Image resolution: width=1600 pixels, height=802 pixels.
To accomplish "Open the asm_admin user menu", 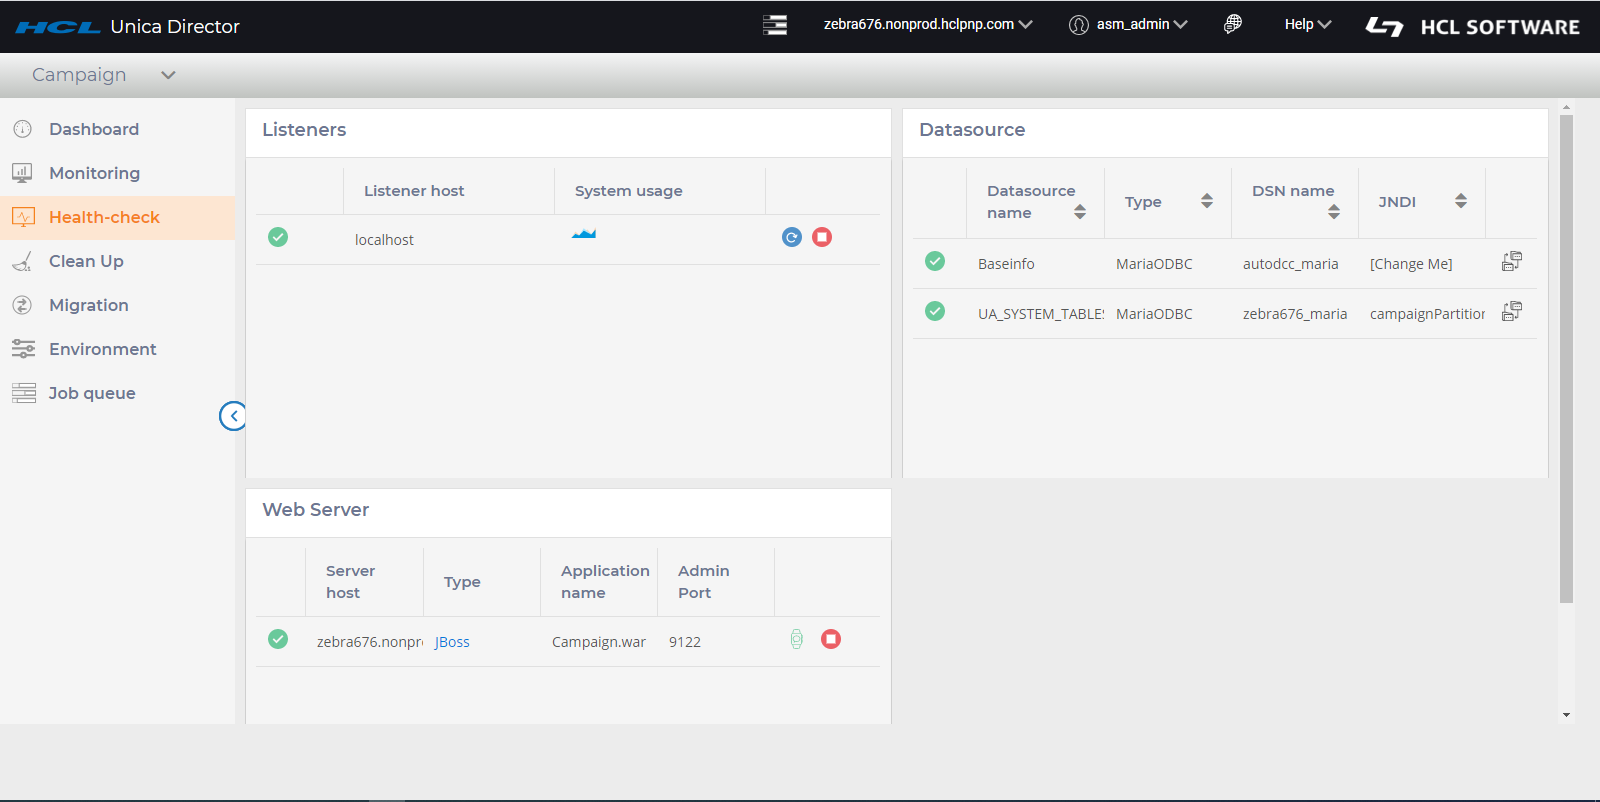I will pos(1130,24).
